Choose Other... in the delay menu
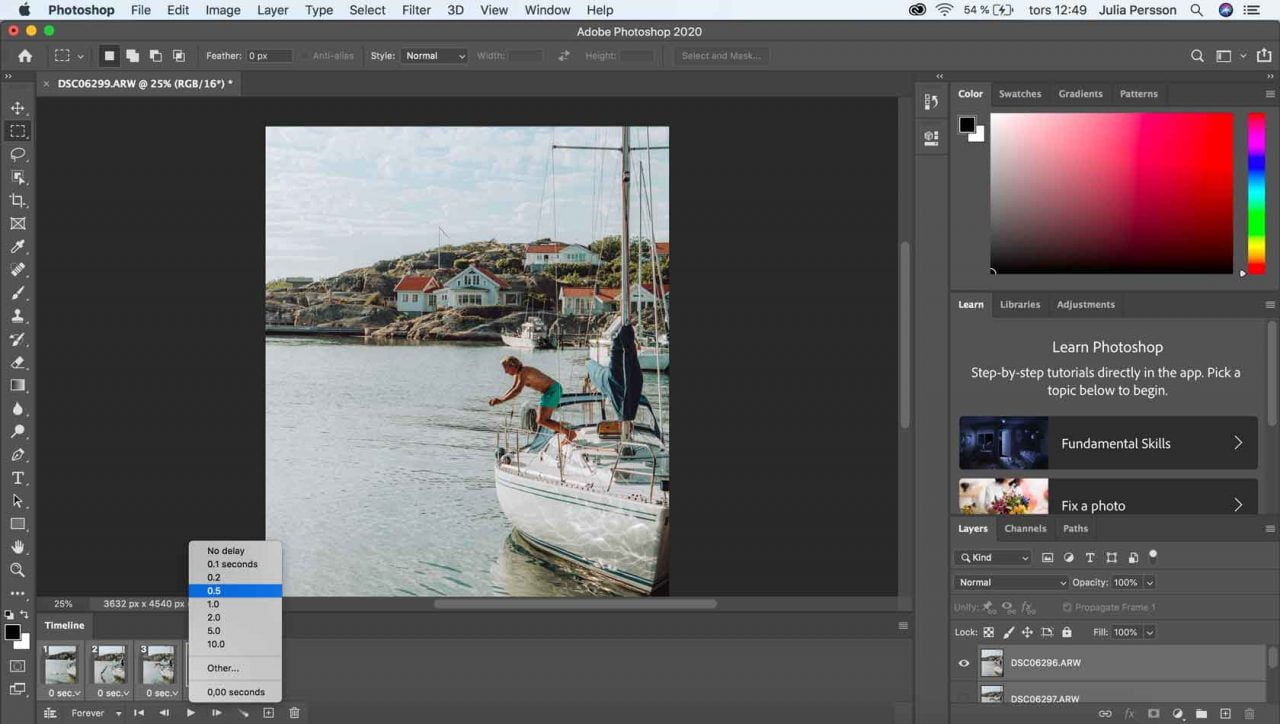 (221, 668)
